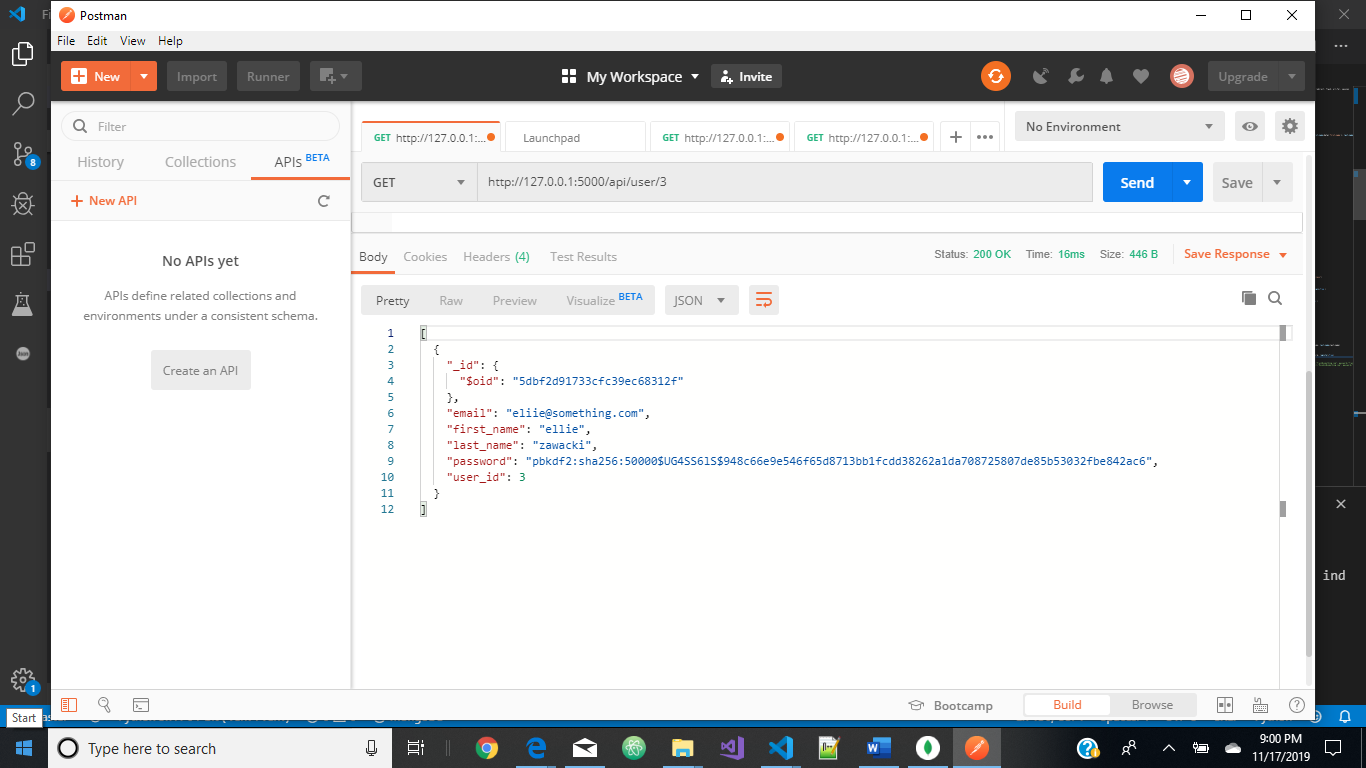Open VS Code Explorer icon
The image size is (1366, 768).
coord(23,54)
